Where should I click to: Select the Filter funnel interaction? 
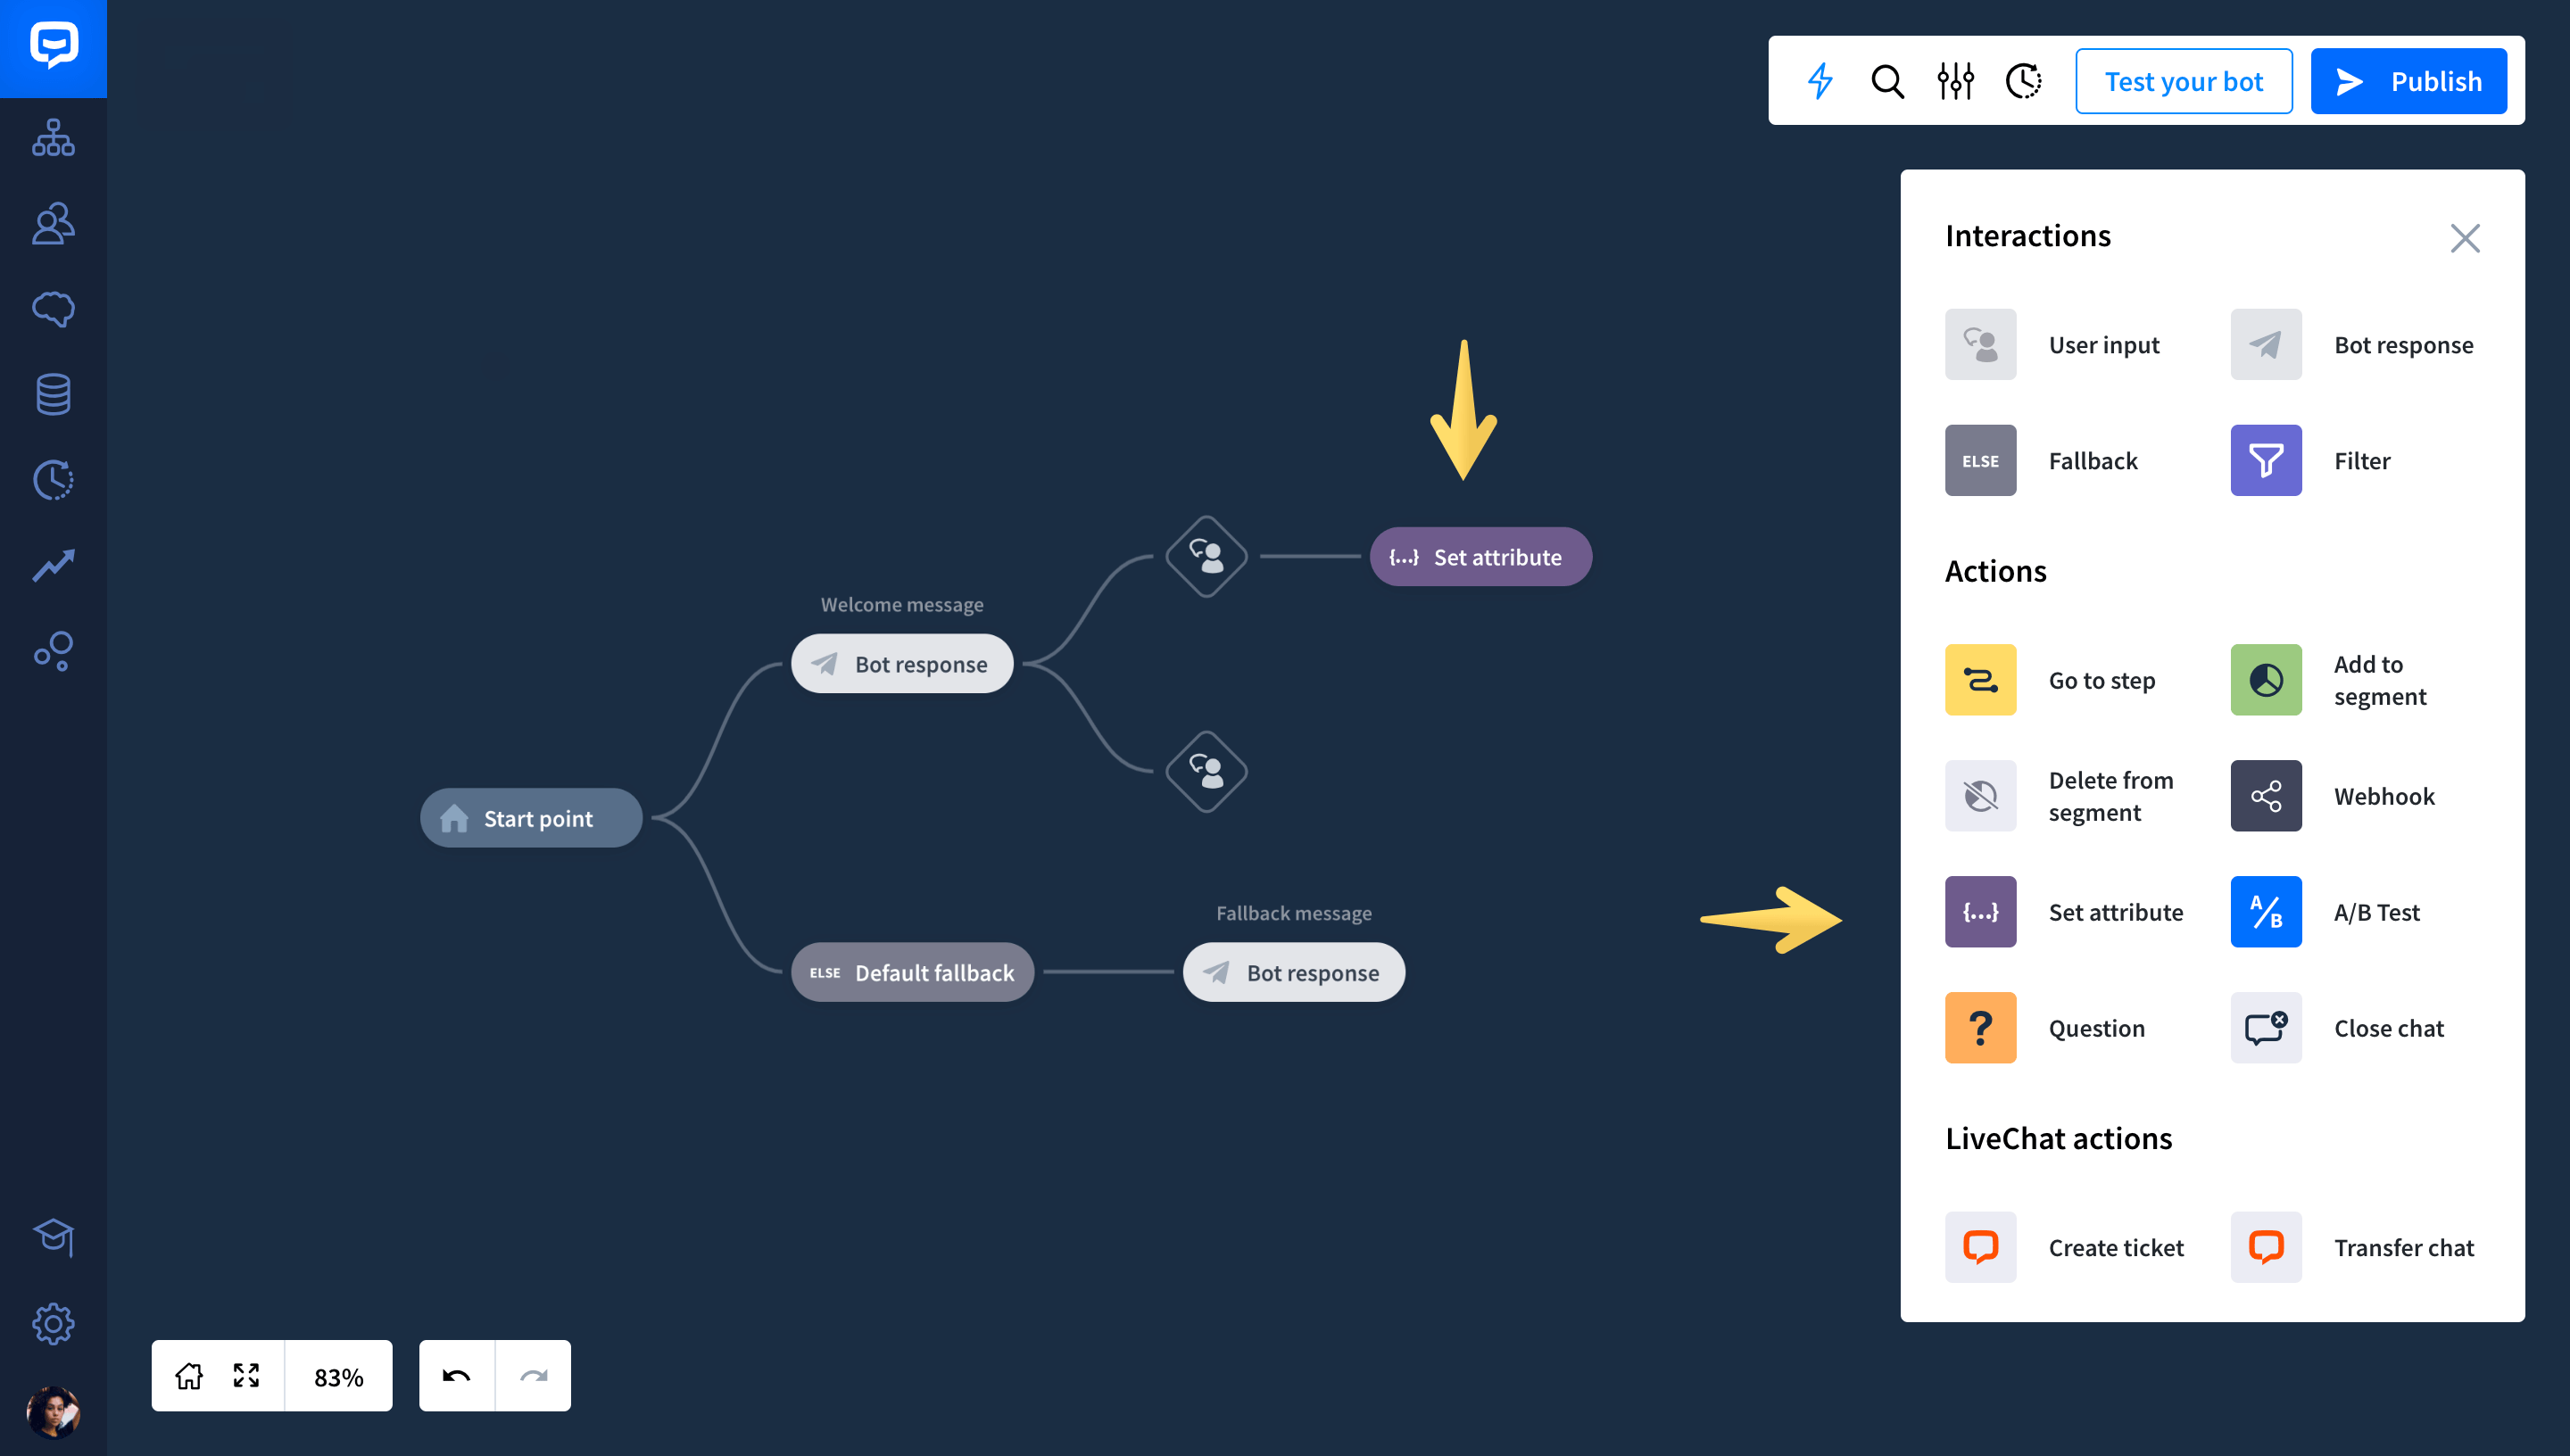[2310, 461]
